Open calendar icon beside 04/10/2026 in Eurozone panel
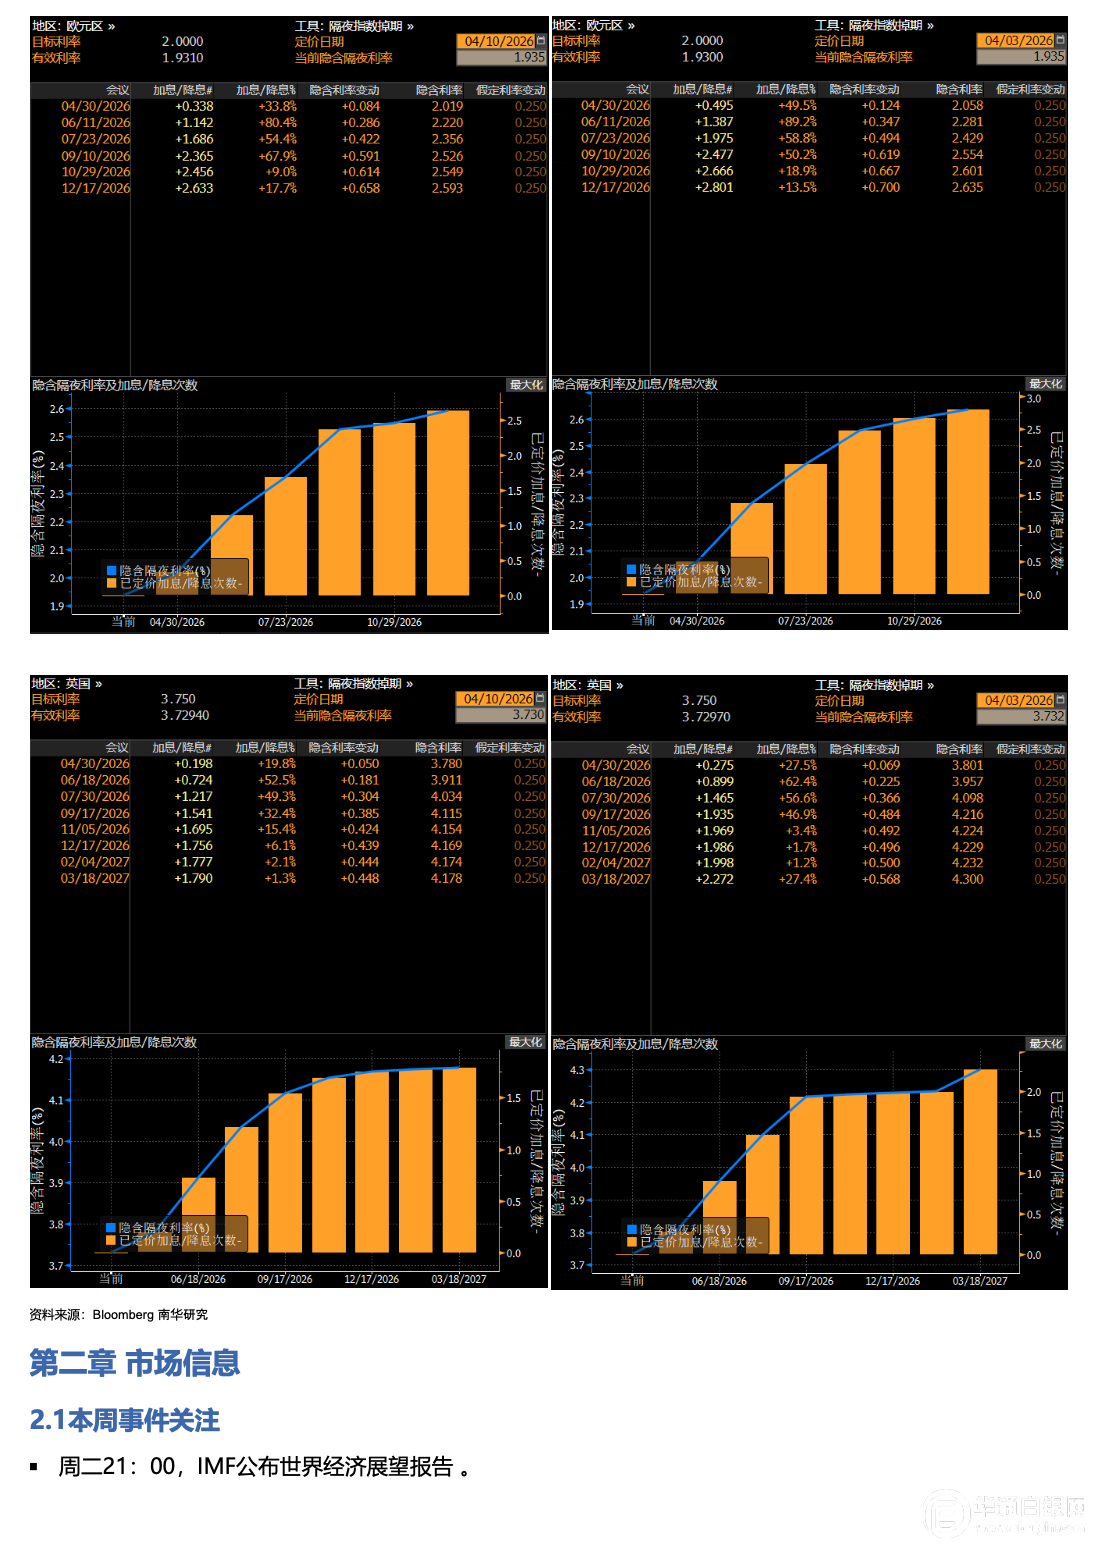 (x=541, y=41)
